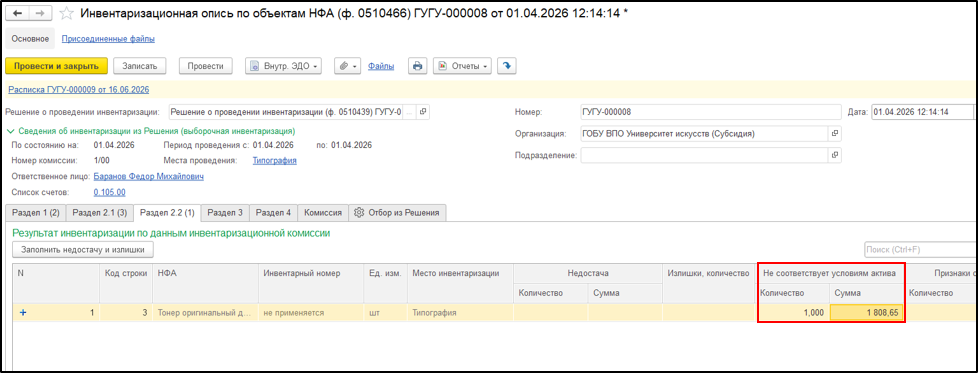The width and height of the screenshot is (978, 373).
Task: Select the шт unit cell
Action: (x=385, y=313)
